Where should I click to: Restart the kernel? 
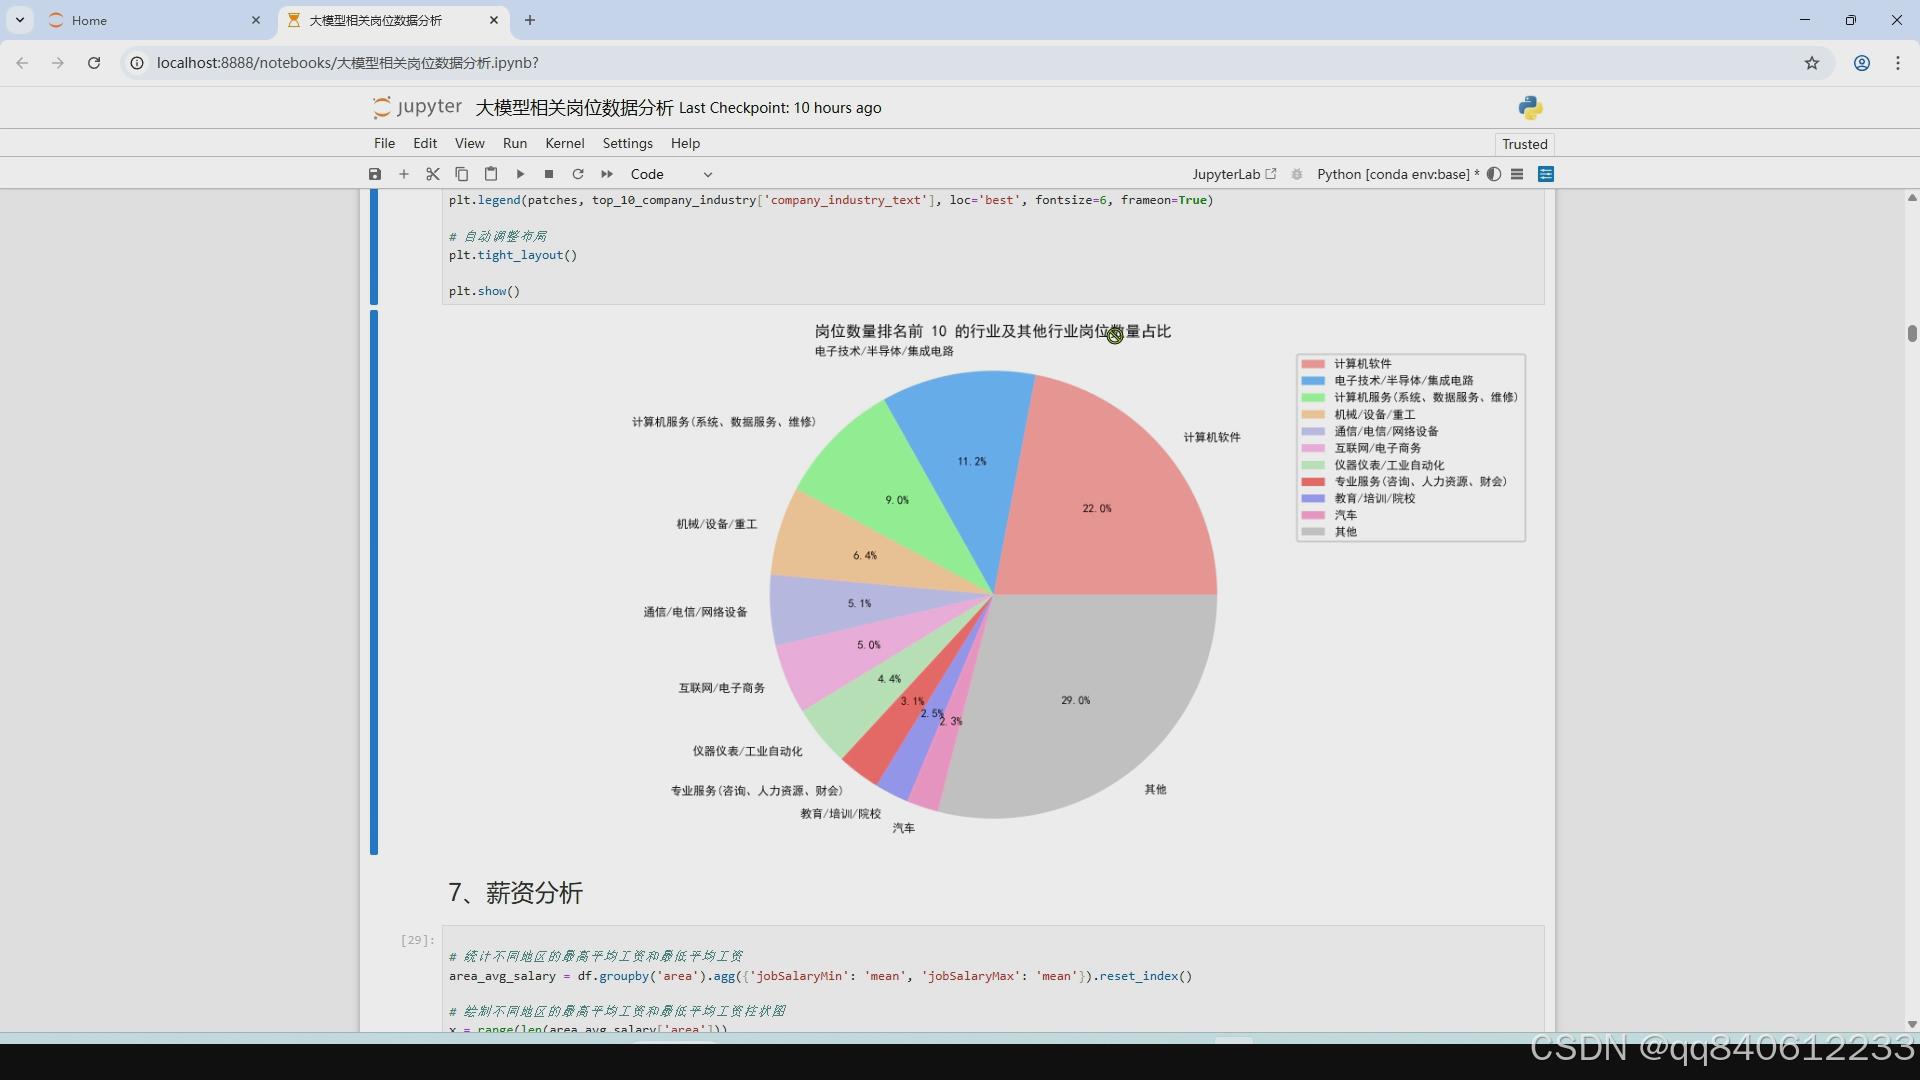578,174
